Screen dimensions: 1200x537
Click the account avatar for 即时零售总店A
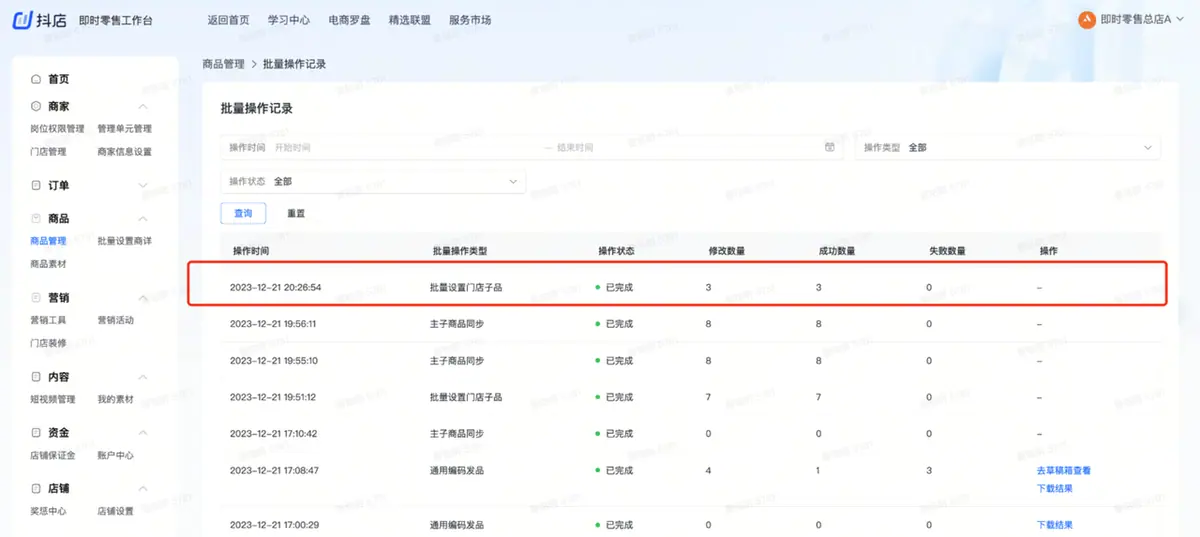[1086, 20]
